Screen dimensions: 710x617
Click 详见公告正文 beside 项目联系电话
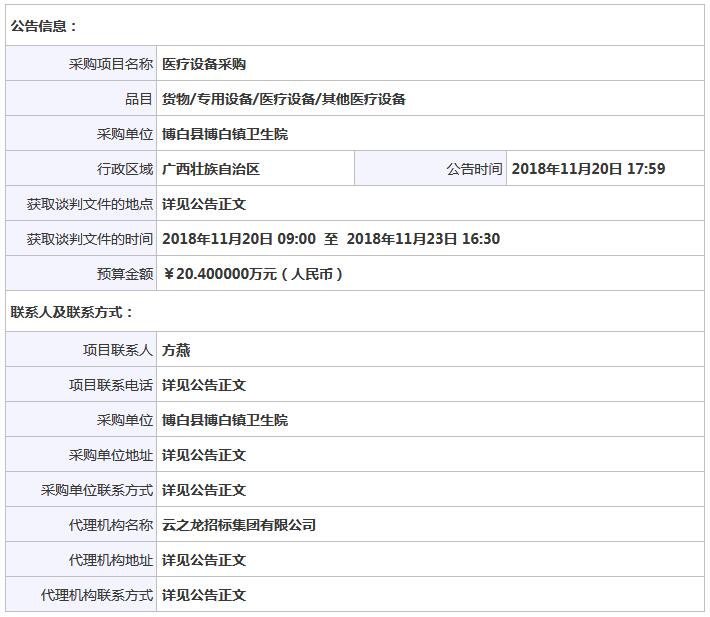click(204, 385)
